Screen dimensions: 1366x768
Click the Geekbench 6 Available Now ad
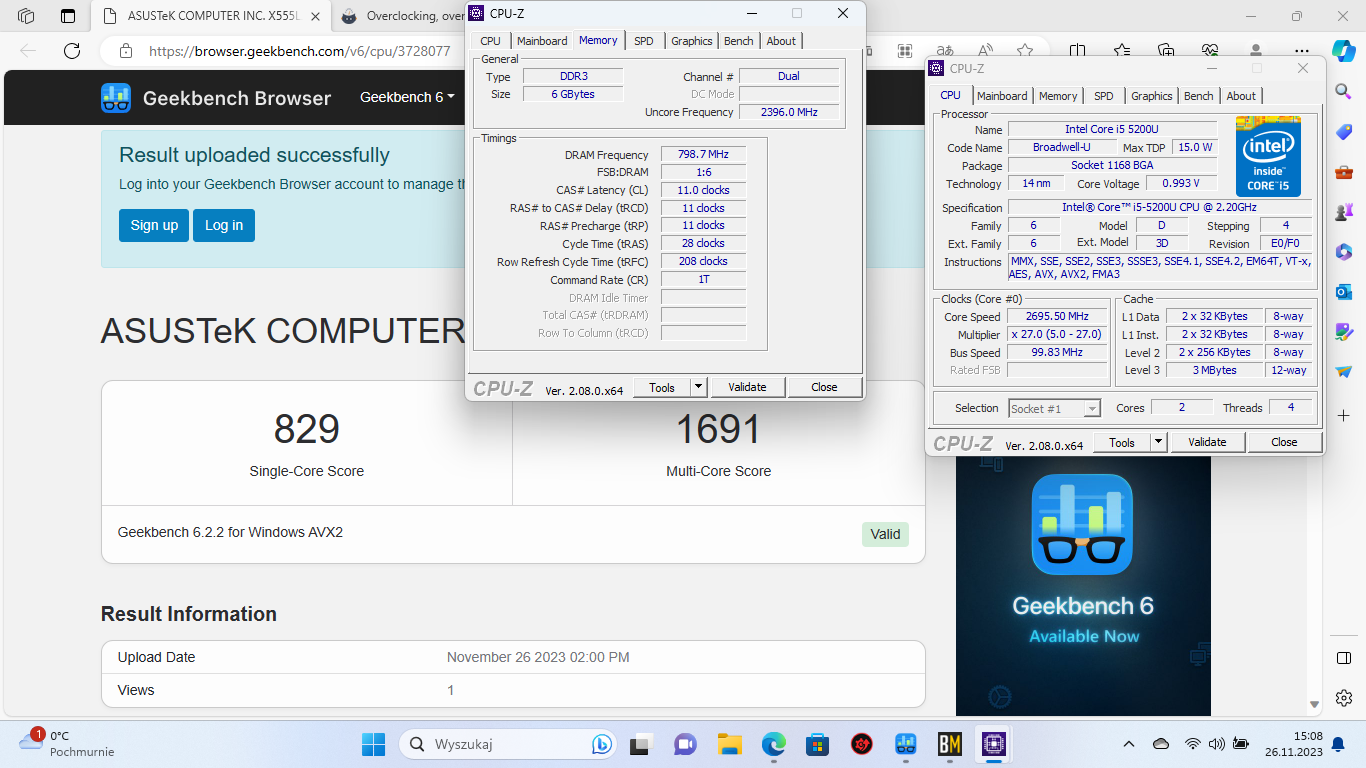pyautogui.click(x=1083, y=585)
